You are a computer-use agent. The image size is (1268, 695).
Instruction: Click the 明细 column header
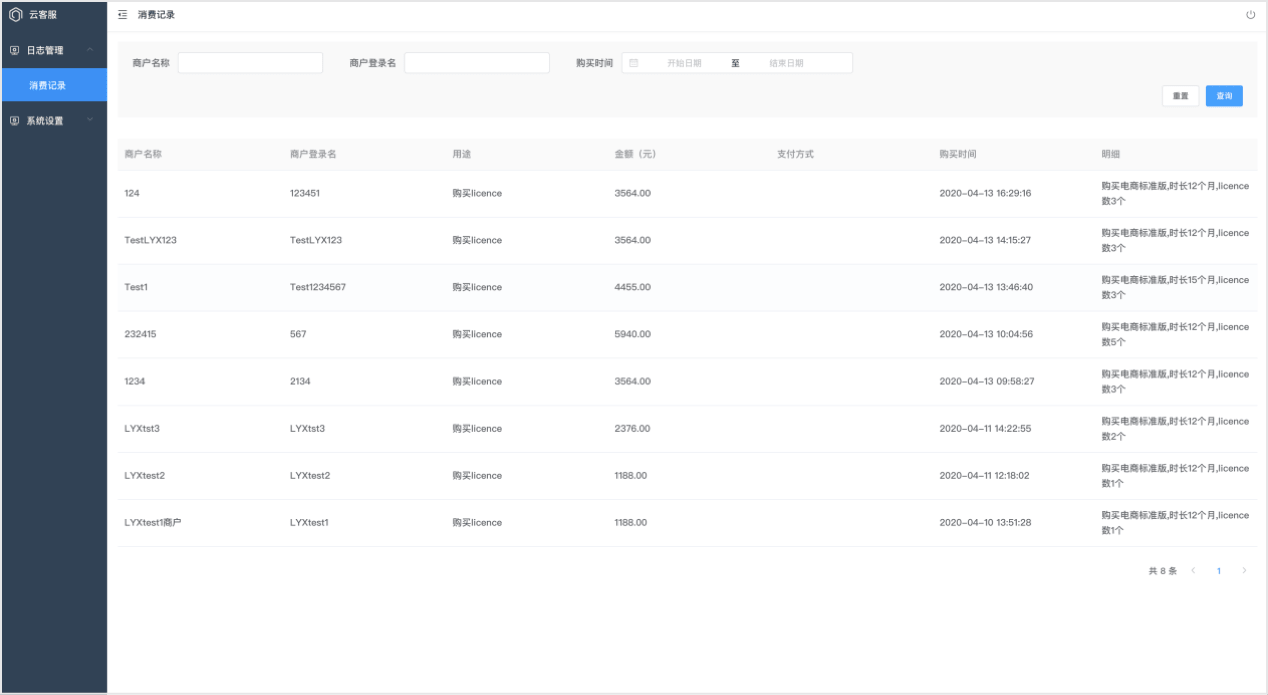click(x=1111, y=155)
